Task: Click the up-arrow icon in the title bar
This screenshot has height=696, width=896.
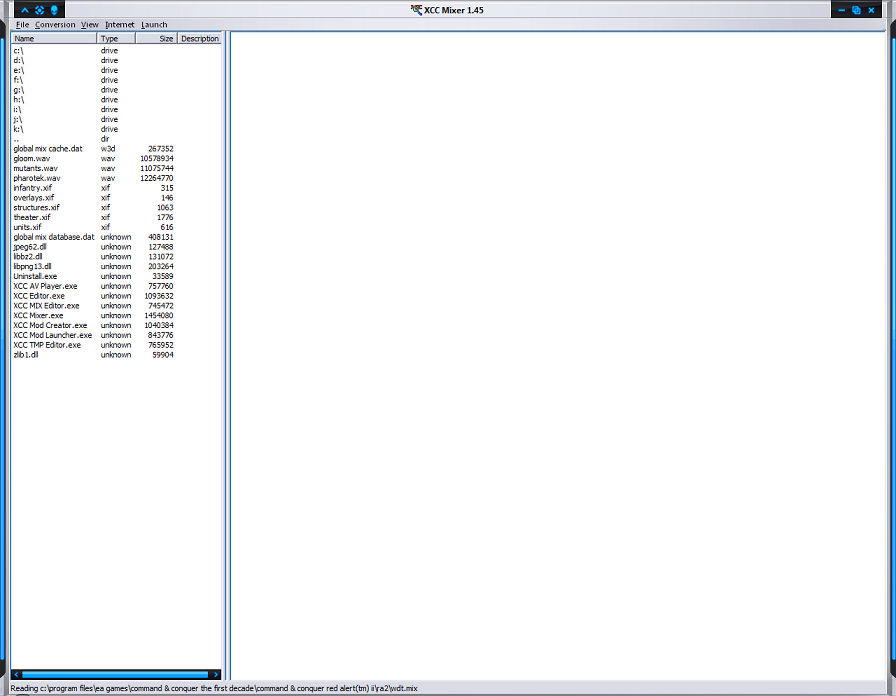Action: point(25,10)
